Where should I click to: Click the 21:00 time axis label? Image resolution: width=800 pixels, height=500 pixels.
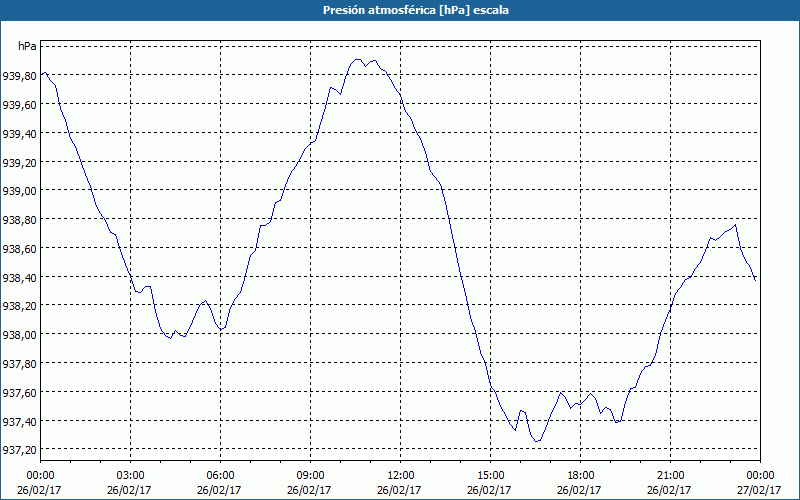(x=670, y=476)
